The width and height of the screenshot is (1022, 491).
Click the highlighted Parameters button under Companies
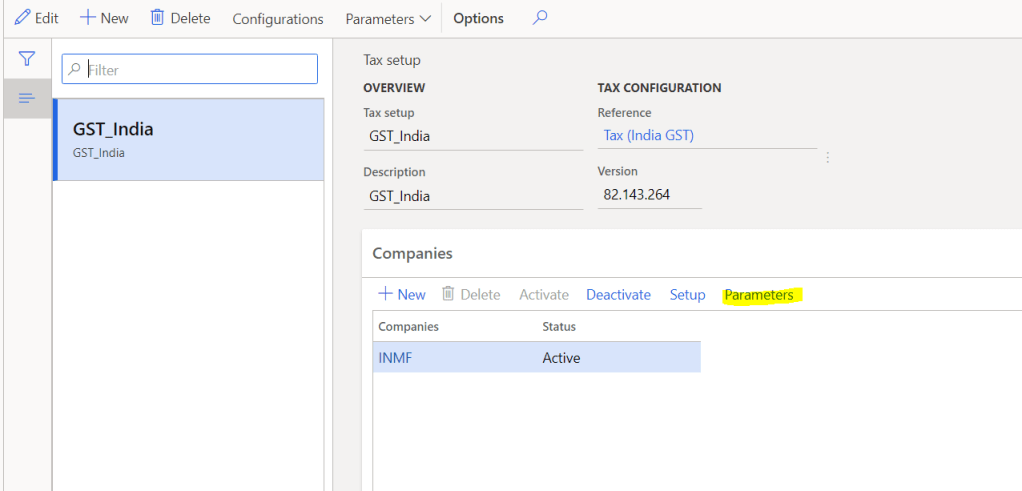pos(759,295)
